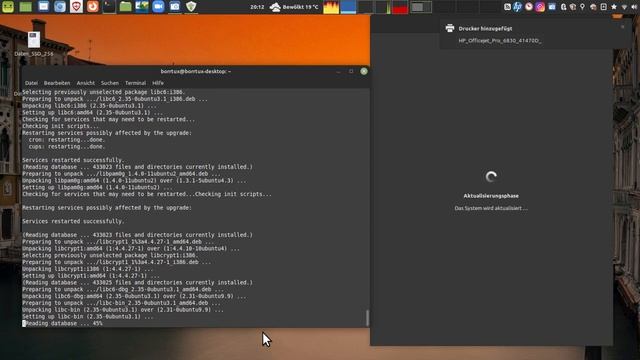Click the green show-desktop panel icon
The image size is (640, 360).
(x=26, y=7)
